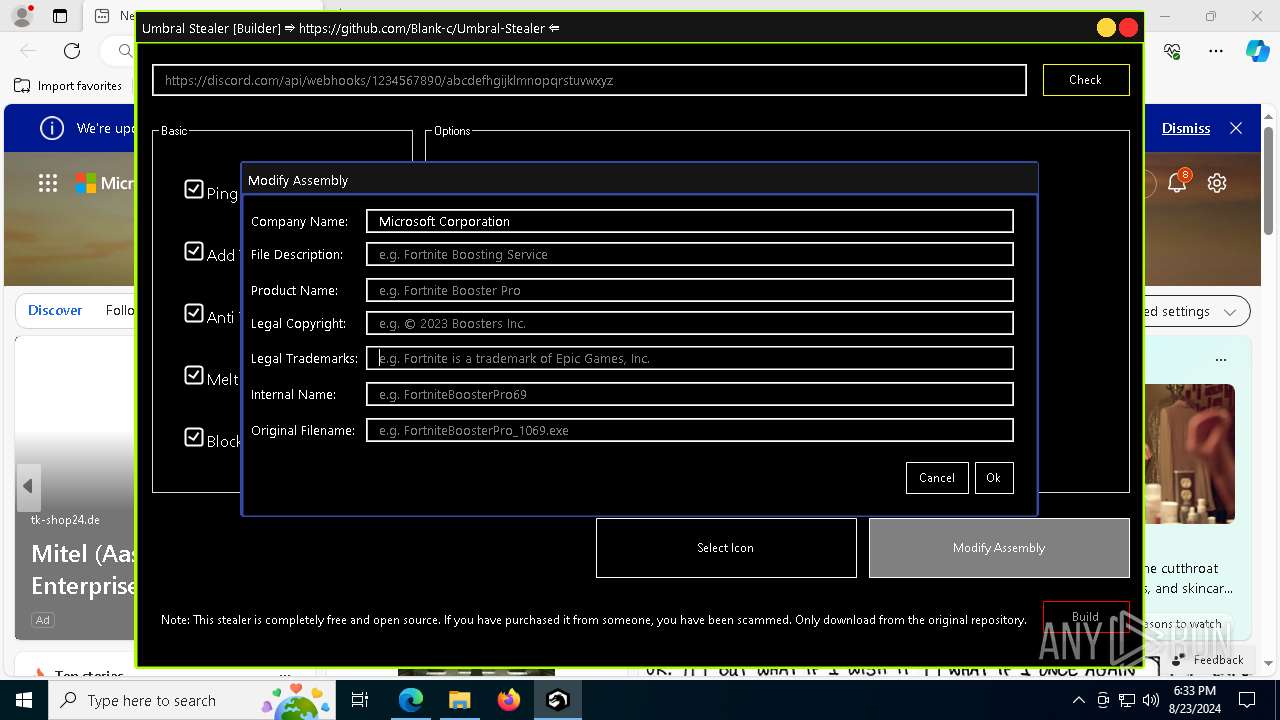Click the Edge refresh icon
Screen dimensions: 1280x720
[x=72, y=51]
